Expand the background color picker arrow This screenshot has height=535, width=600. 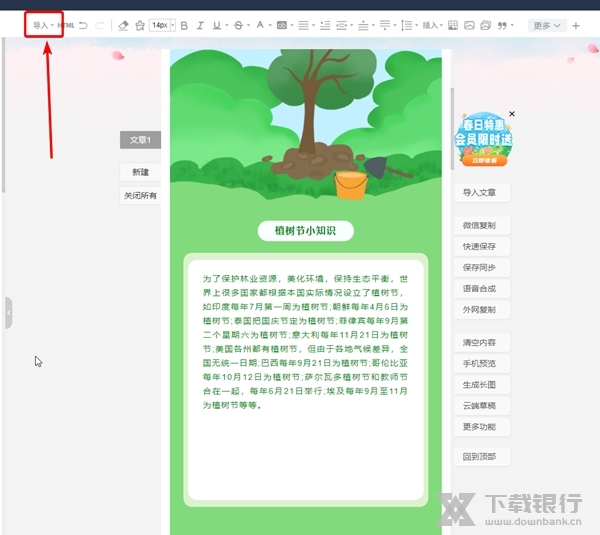(x=292, y=25)
